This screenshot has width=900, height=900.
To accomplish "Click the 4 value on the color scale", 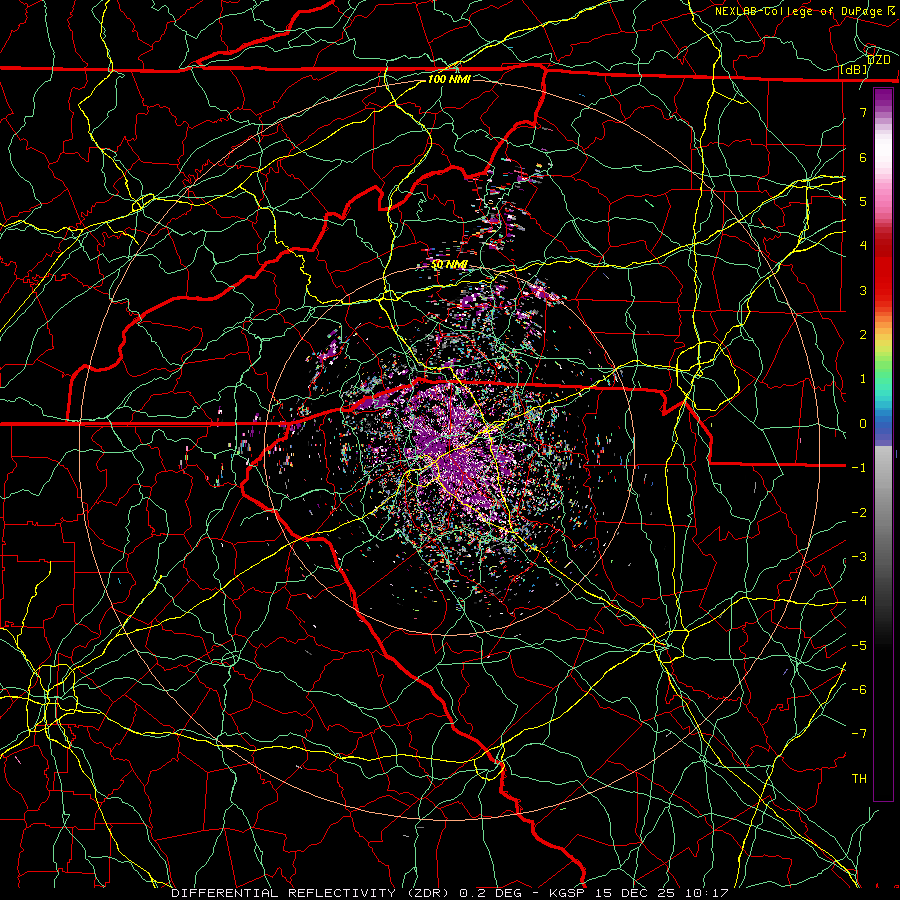I will point(863,246).
